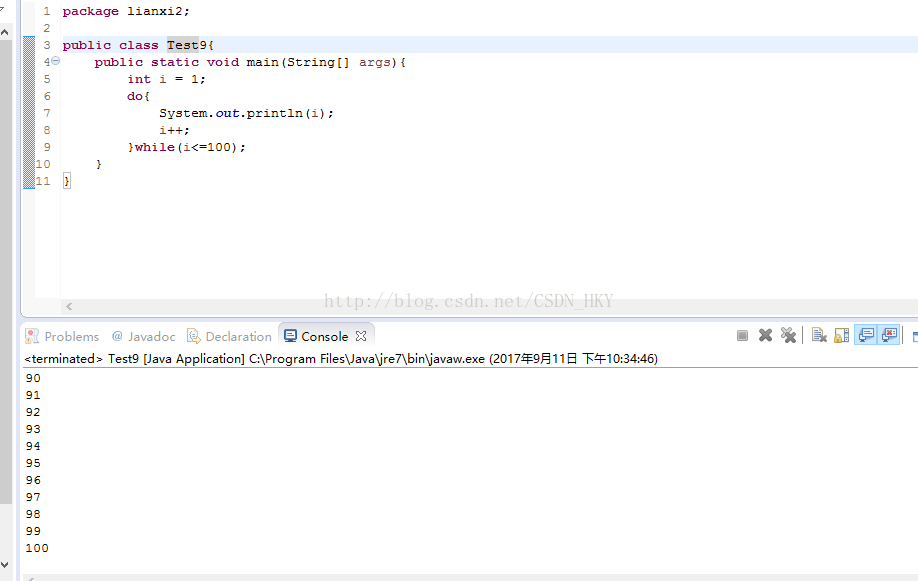The height and width of the screenshot is (581, 918).
Task: Place cursor on 'int i = 1;'
Action: click(166, 79)
